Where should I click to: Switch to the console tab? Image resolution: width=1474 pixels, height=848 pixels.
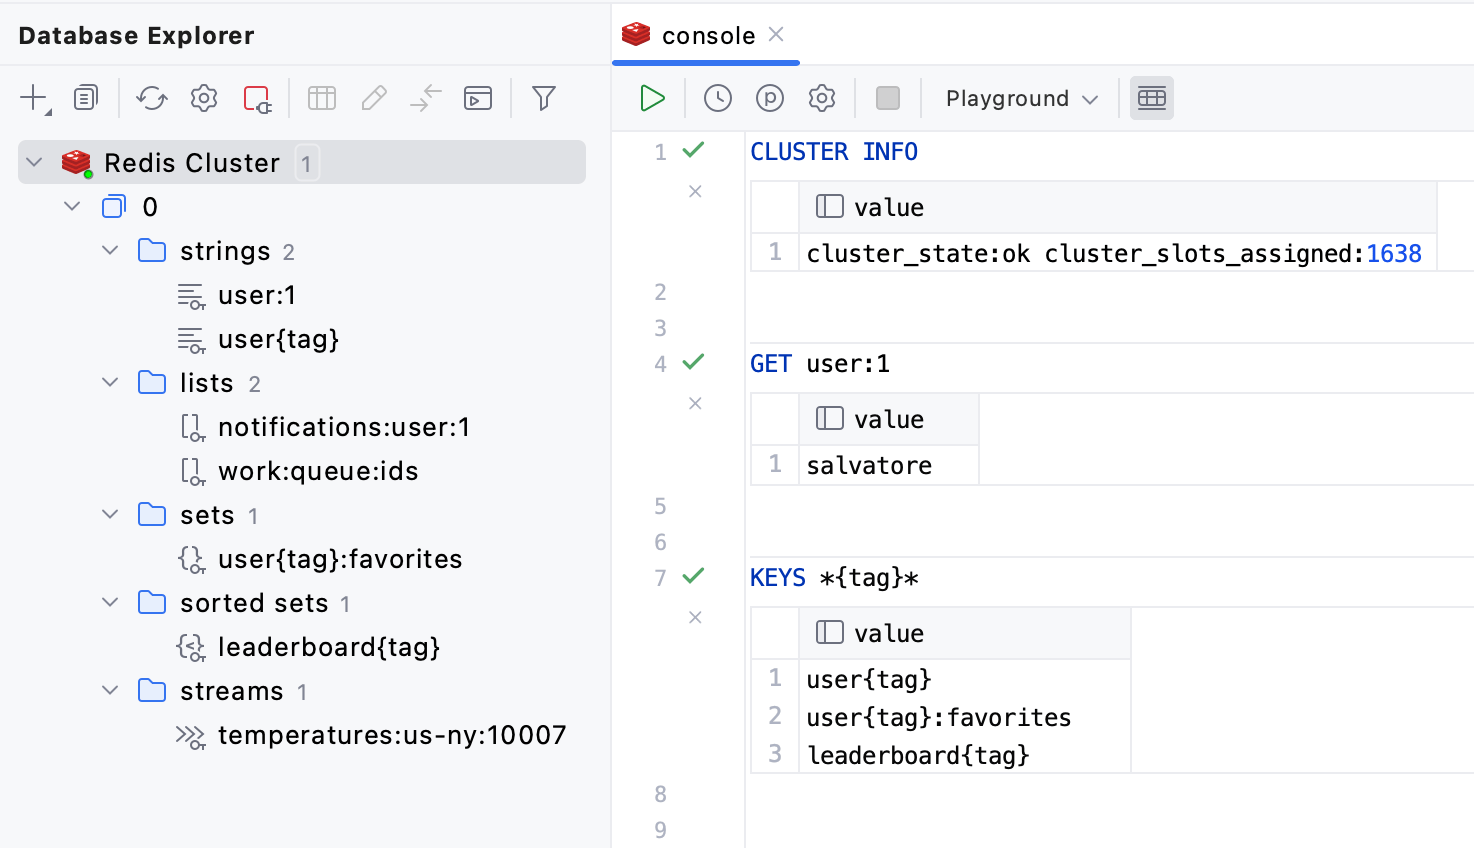[x=707, y=36]
